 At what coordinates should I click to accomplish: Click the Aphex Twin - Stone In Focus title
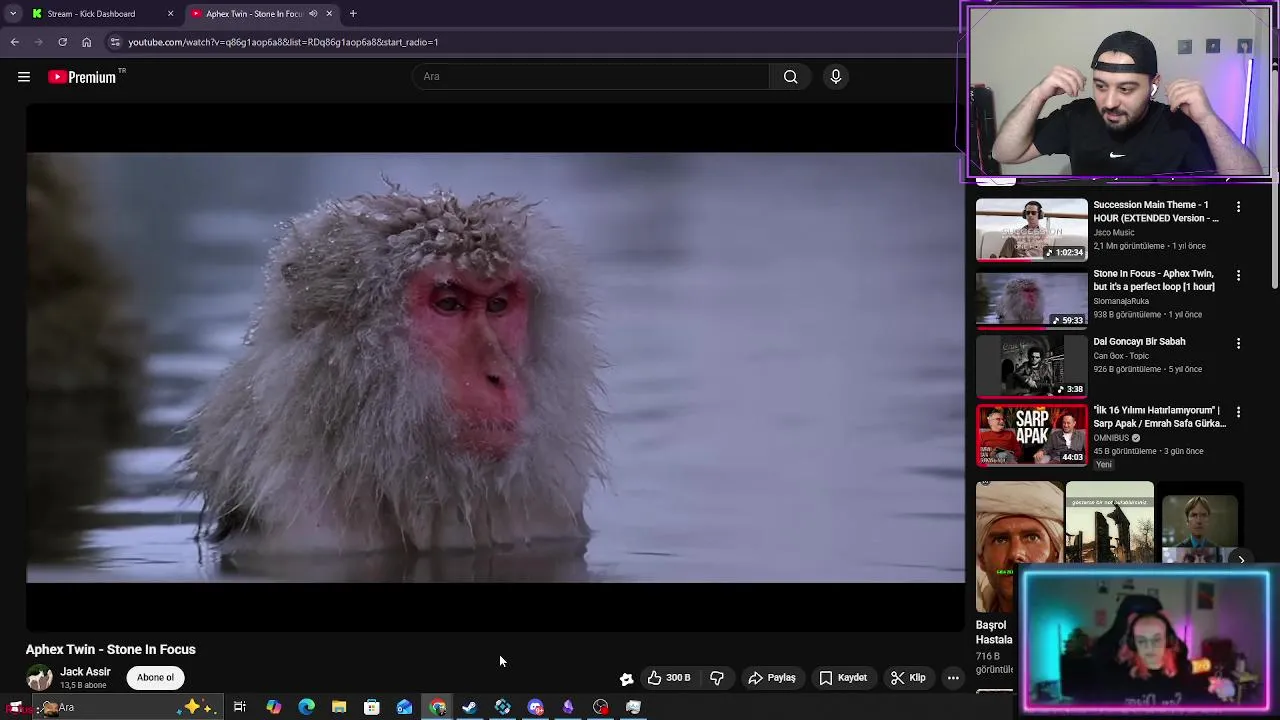[x=111, y=650]
